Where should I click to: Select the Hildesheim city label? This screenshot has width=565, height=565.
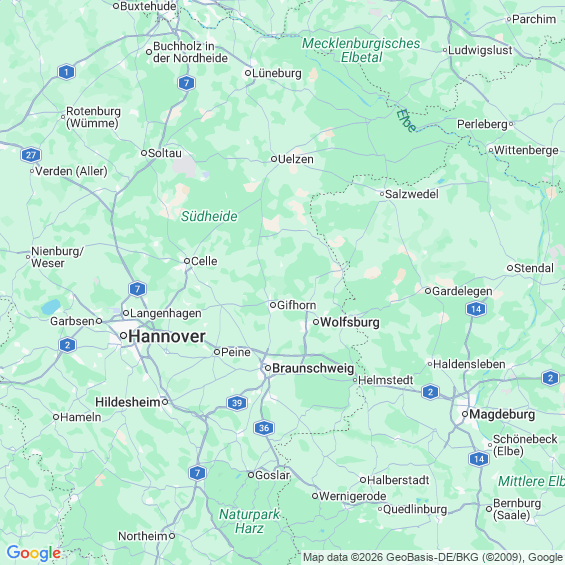(x=128, y=402)
